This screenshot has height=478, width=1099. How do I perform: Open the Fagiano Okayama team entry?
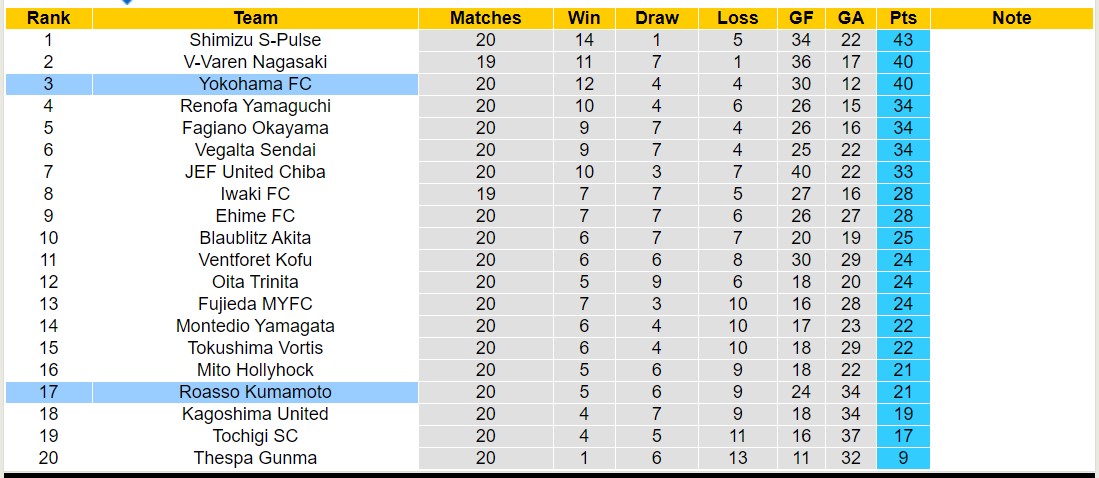[255, 128]
